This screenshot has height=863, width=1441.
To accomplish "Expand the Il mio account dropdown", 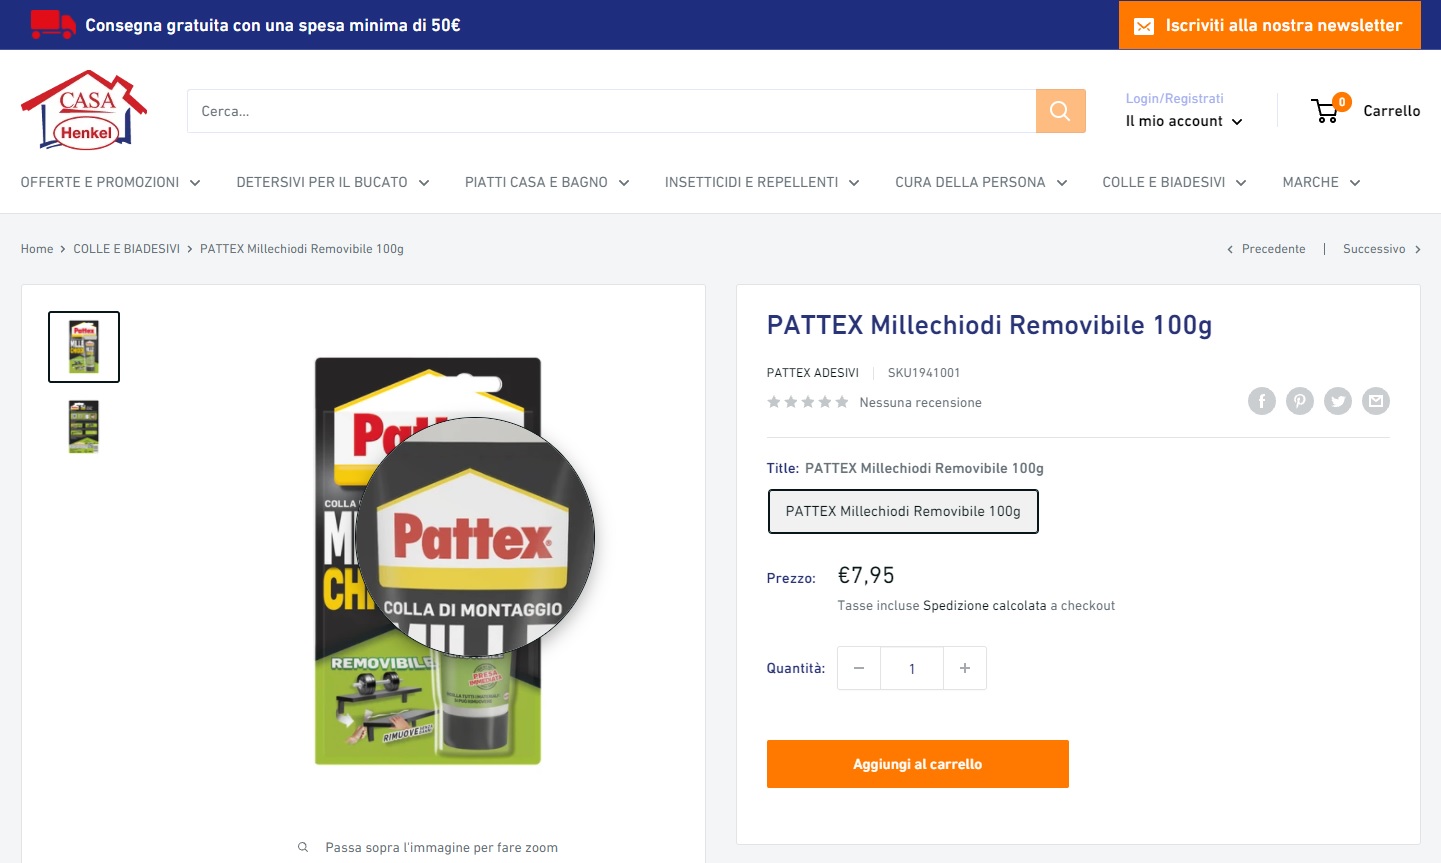I will pyautogui.click(x=1184, y=121).
